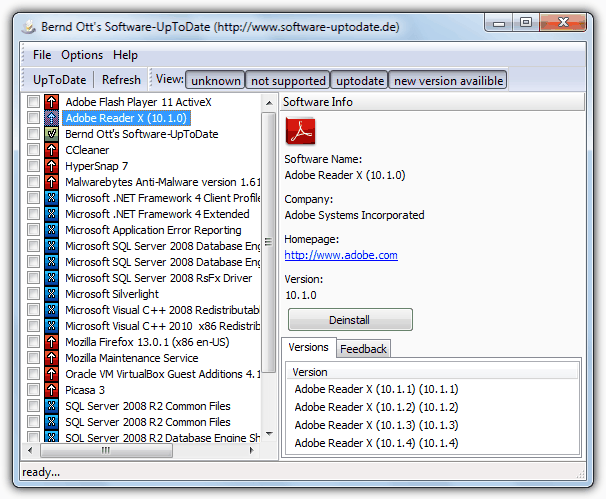
Task: Click the horizontal scrollbar thumb under software list
Action: [107, 450]
